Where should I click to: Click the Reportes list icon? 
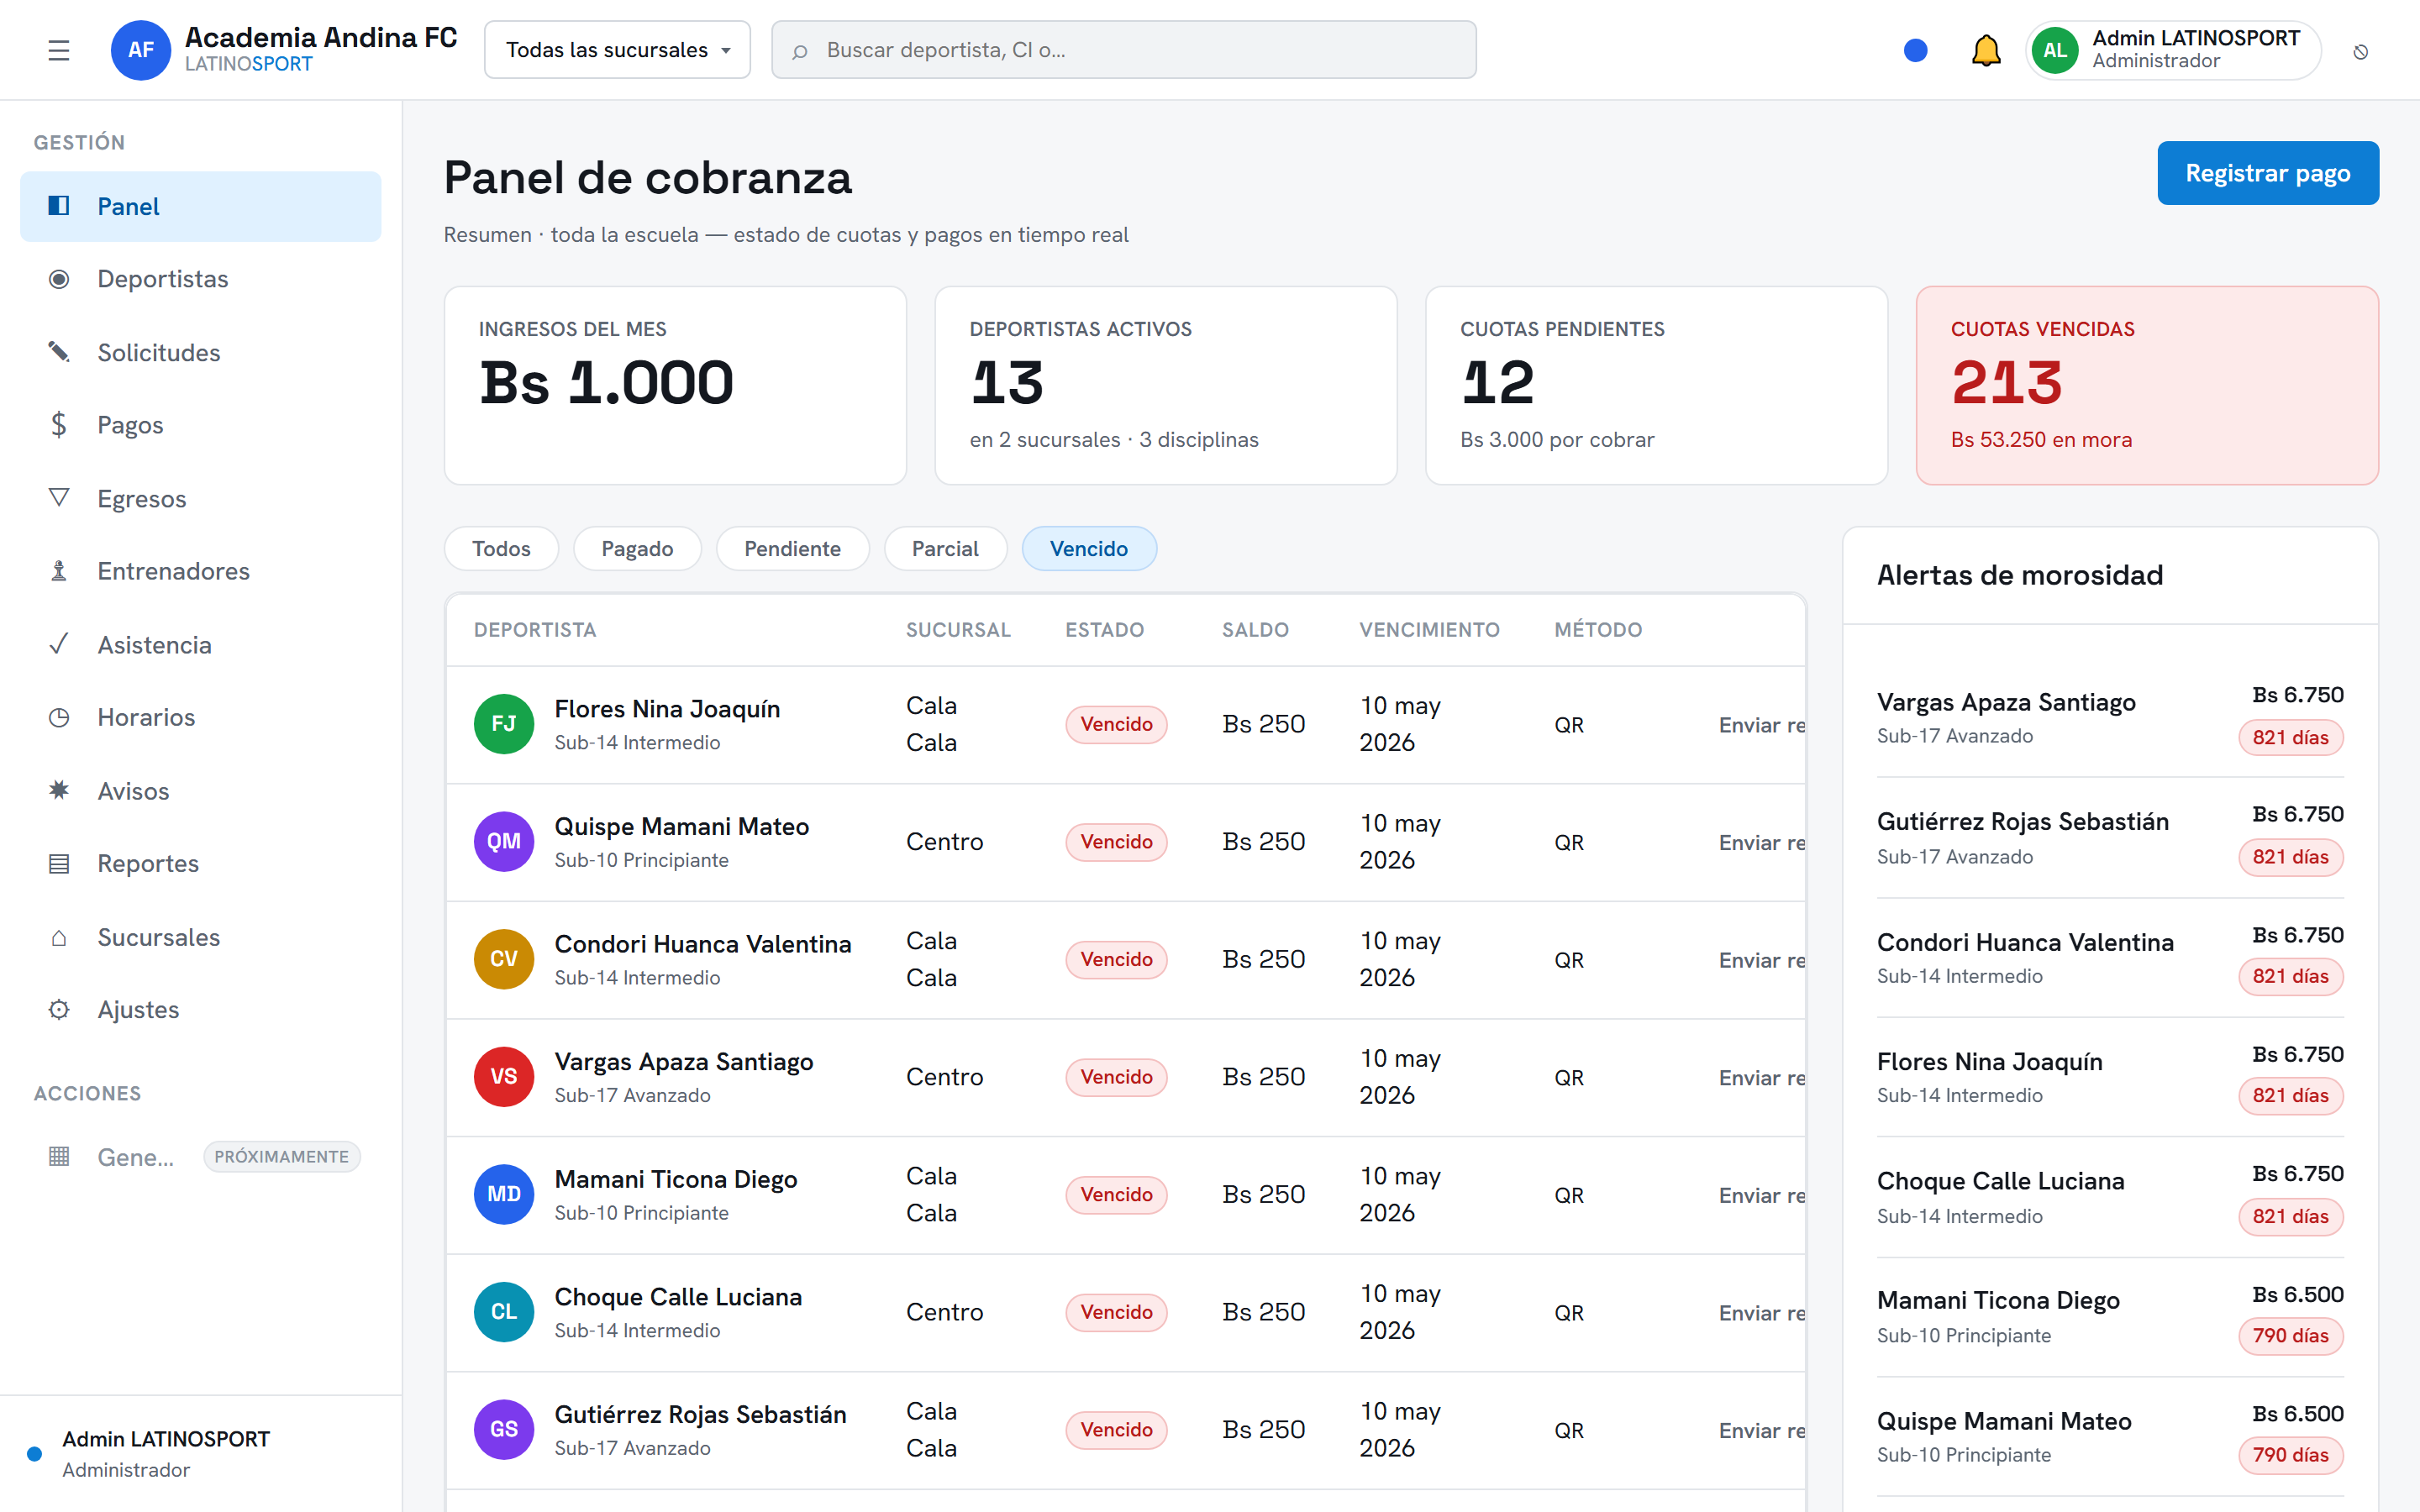click(59, 863)
